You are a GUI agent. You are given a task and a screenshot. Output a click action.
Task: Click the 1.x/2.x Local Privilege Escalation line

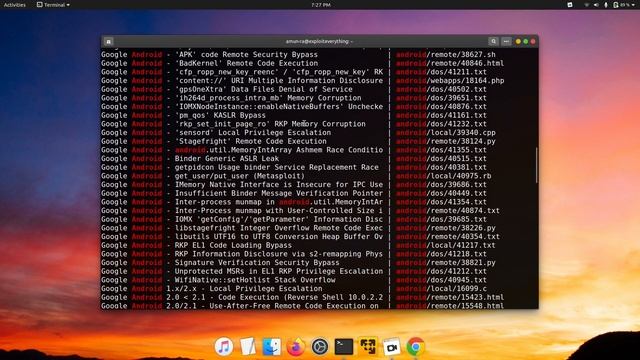click(212, 289)
